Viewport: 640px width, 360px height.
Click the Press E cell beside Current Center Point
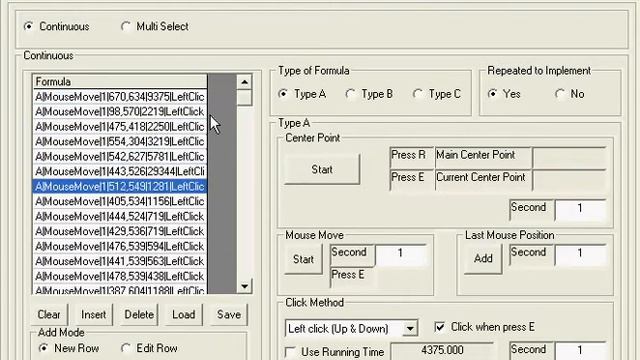tap(412, 180)
